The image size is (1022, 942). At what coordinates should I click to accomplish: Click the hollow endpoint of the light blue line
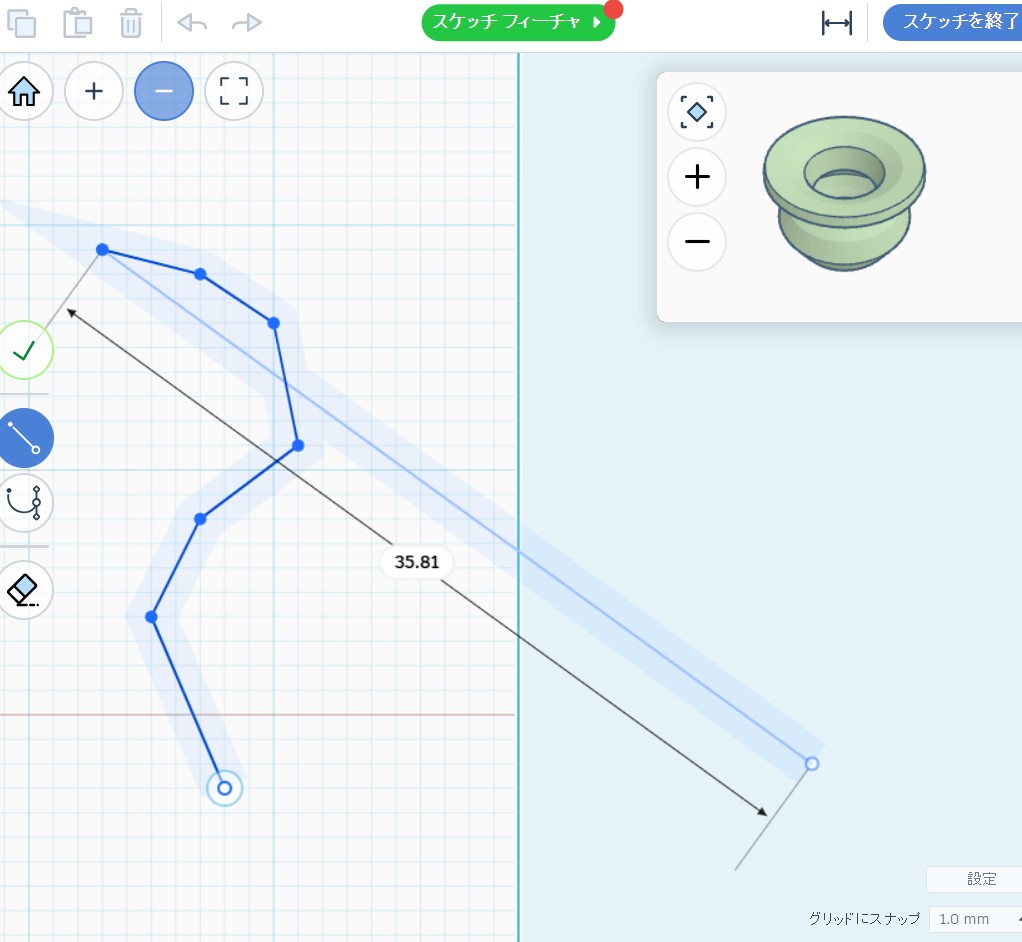pos(811,763)
